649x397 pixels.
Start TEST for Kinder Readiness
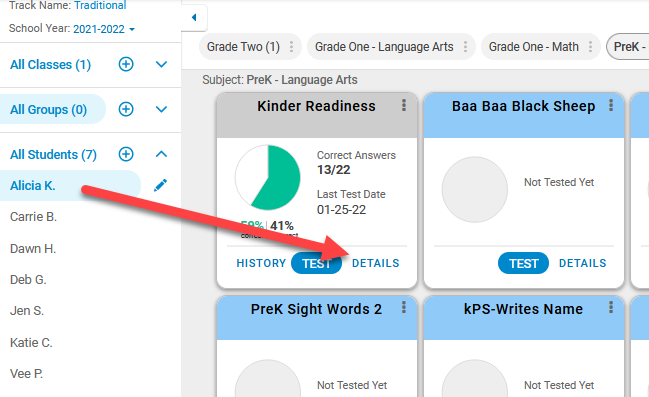(x=316, y=263)
